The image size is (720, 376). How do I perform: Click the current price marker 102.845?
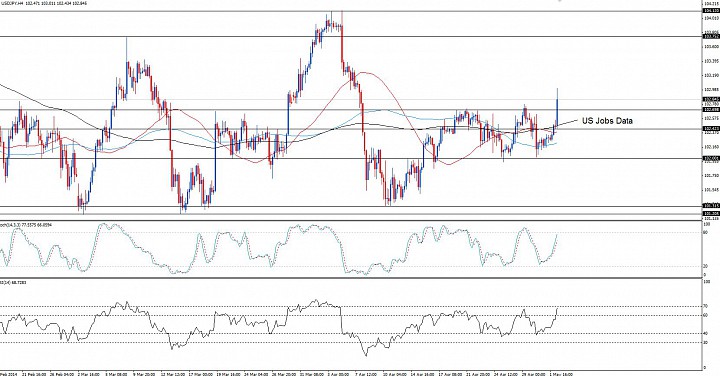tap(711, 99)
